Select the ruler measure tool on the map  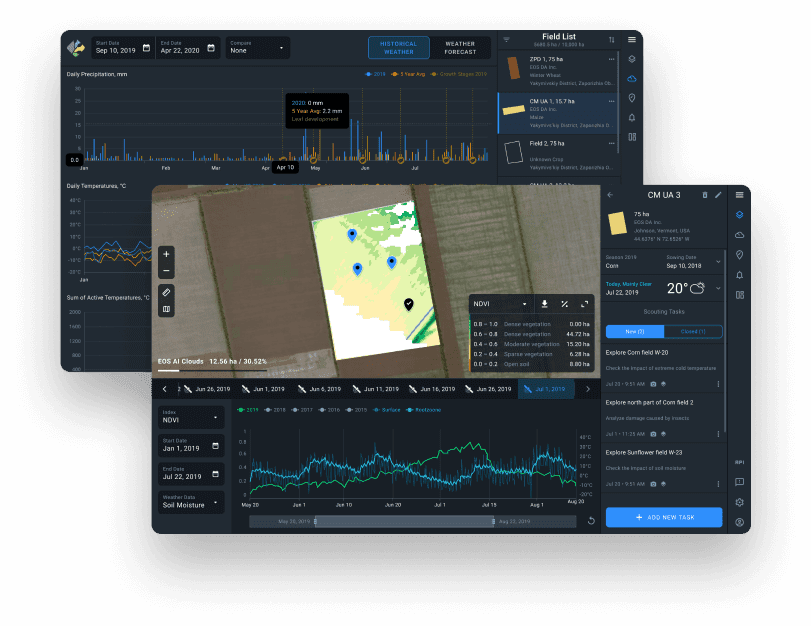(166, 293)
